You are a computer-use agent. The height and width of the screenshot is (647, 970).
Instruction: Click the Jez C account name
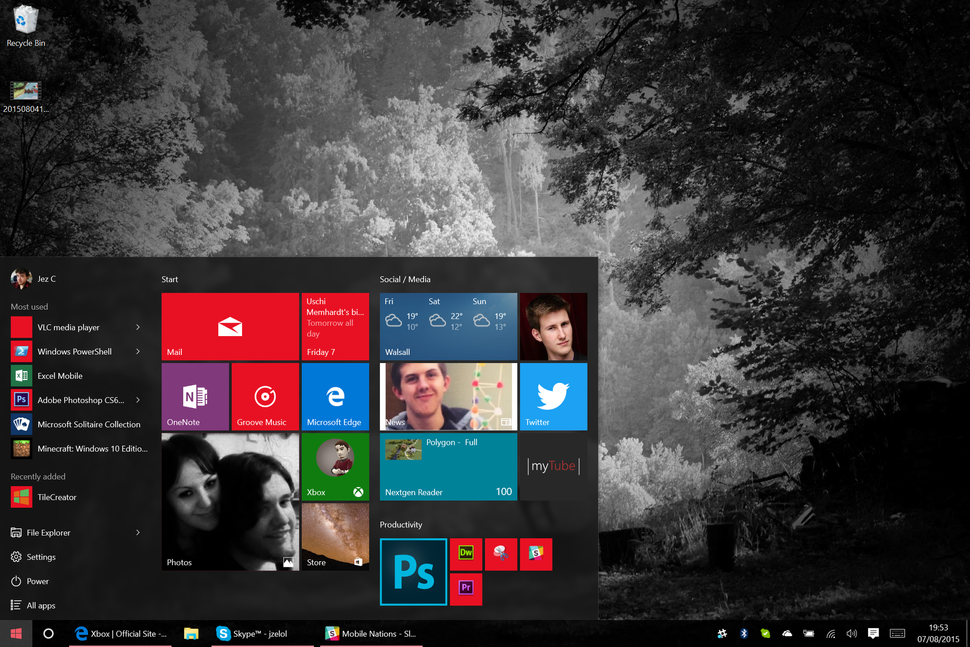coord(47,278)
